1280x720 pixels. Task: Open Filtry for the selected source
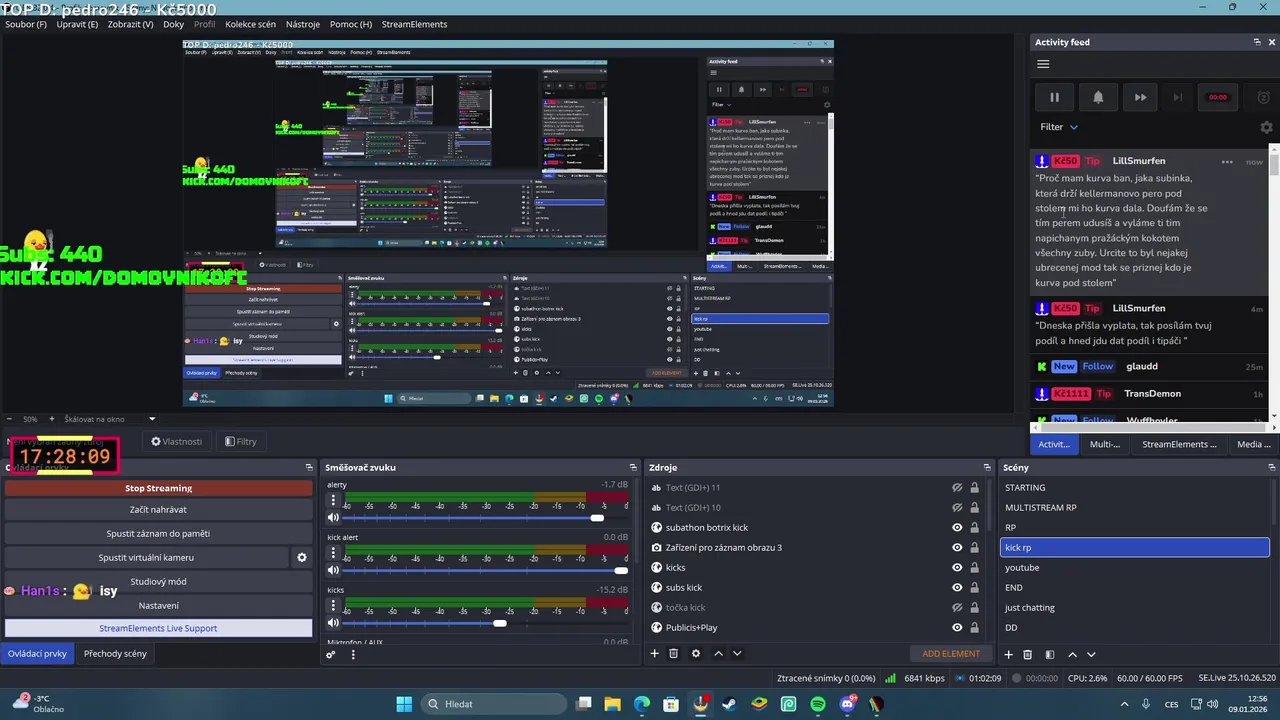pos(240,441)
